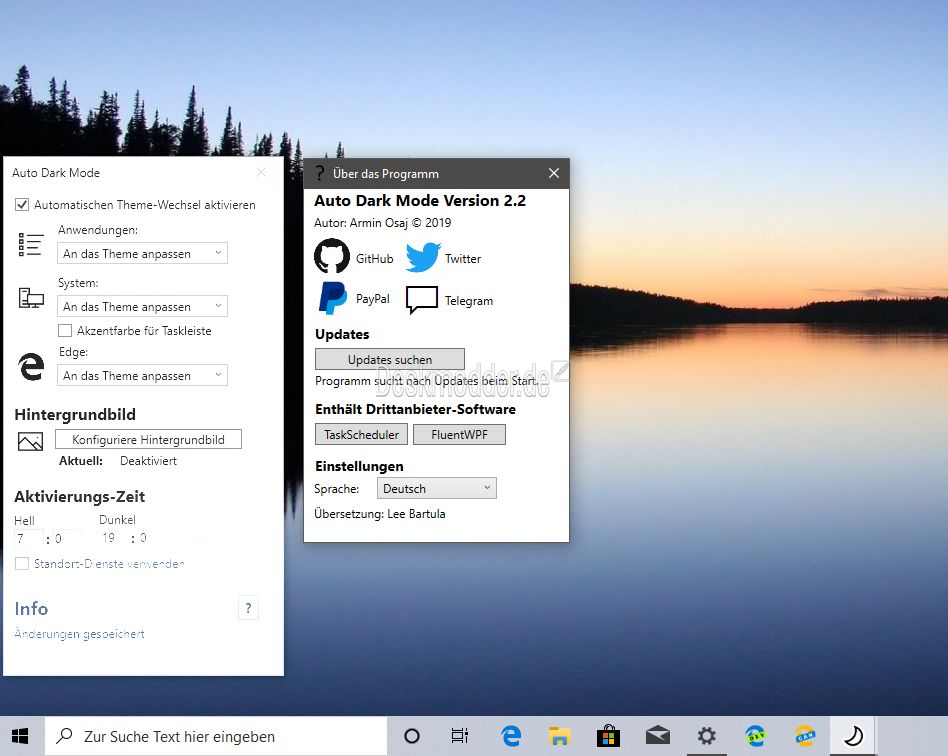
Task: Expand the System theme dropdown
Action: point(143,306)
